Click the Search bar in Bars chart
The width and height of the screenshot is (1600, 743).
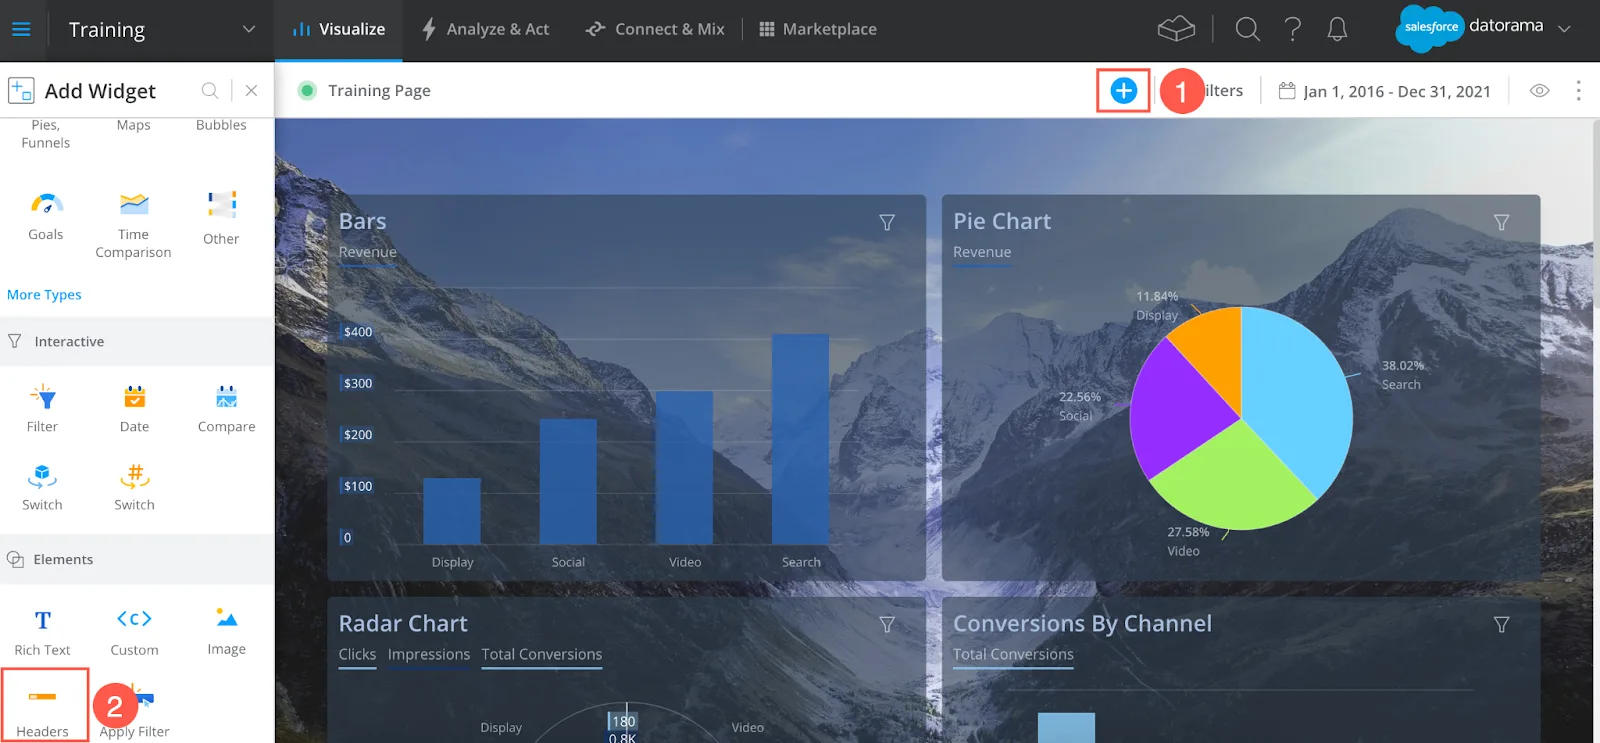(x=800, y=439)
